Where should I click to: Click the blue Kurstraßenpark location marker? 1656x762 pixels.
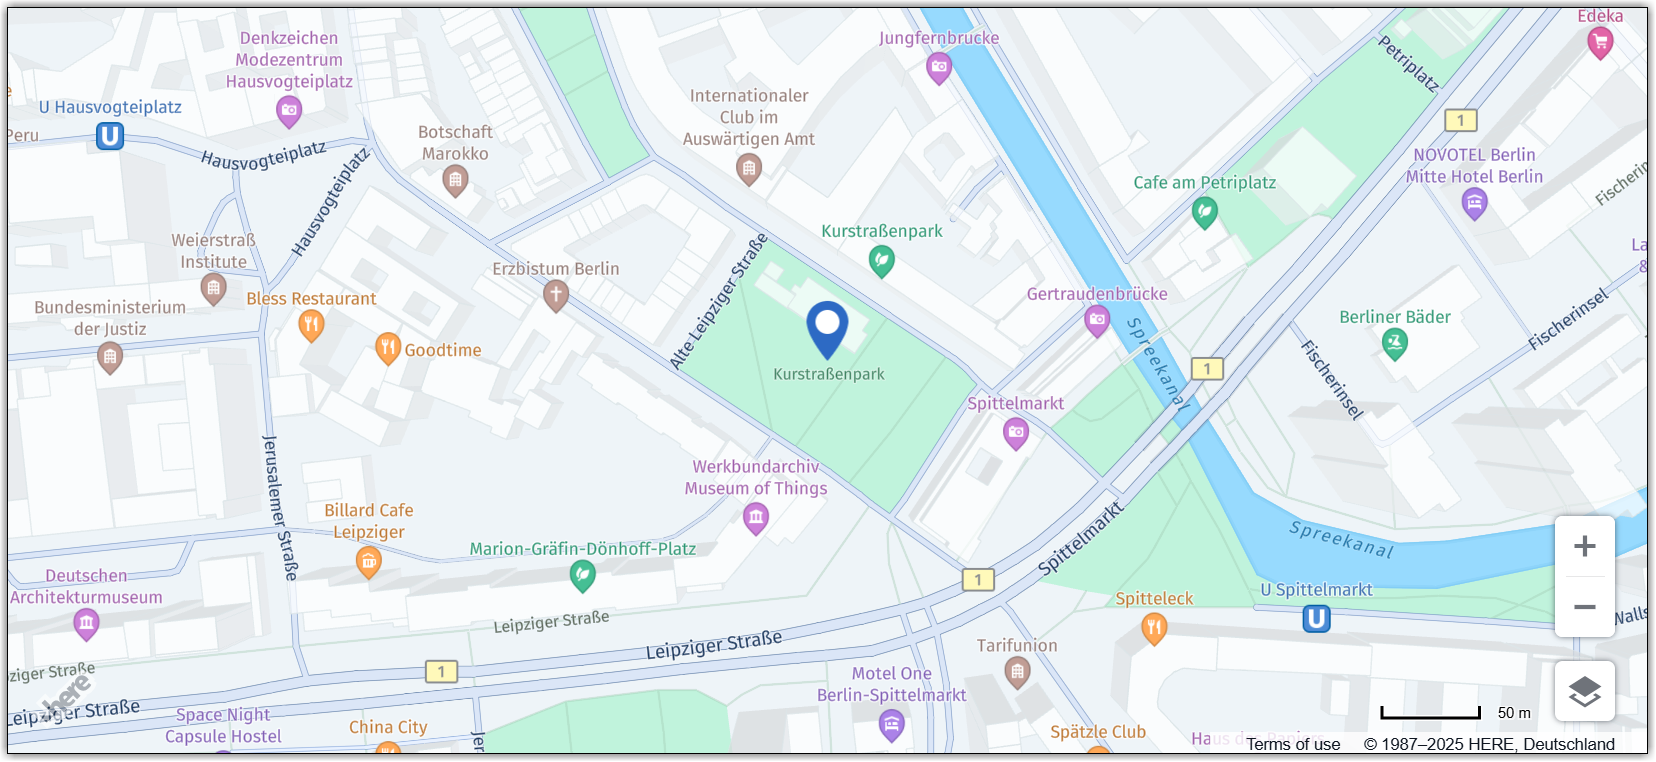point(827,329)
